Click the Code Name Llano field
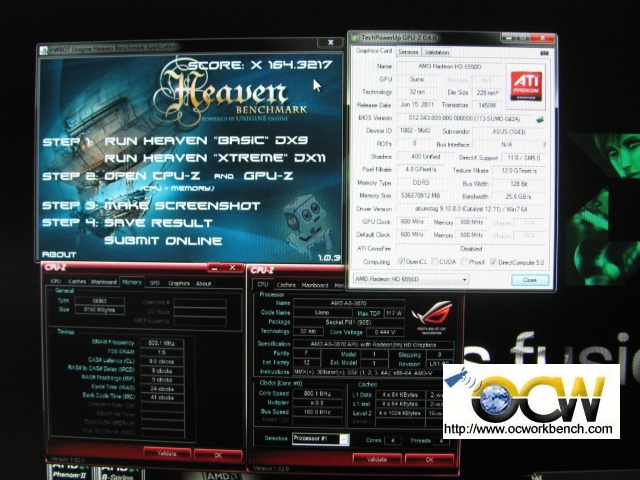Screen dimensions: 640x480 [x=322, y=313]
